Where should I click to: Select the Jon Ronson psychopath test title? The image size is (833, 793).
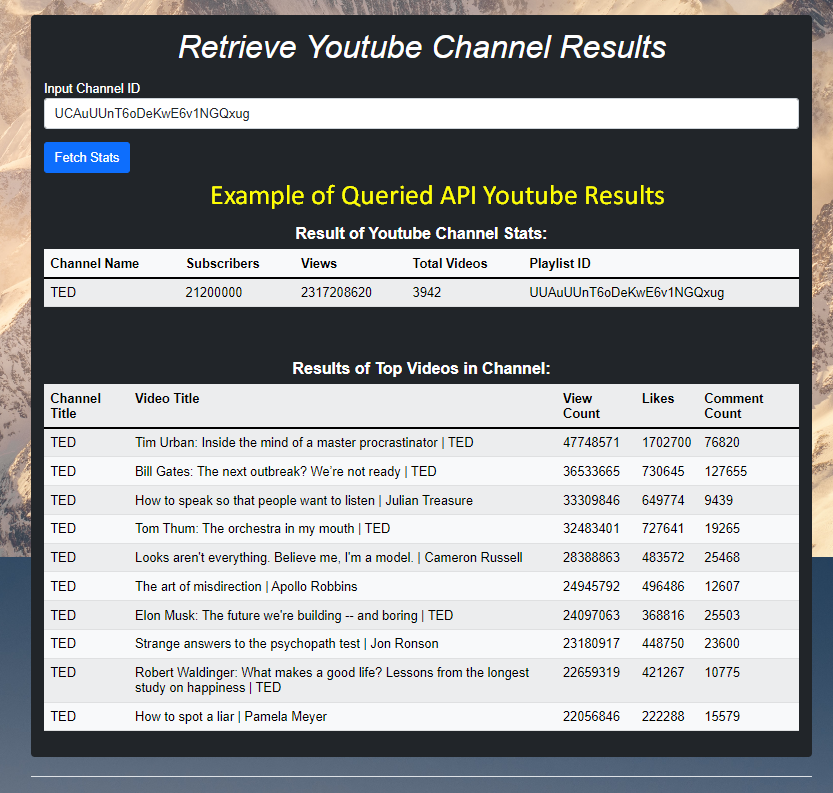[x=287, y=643]
